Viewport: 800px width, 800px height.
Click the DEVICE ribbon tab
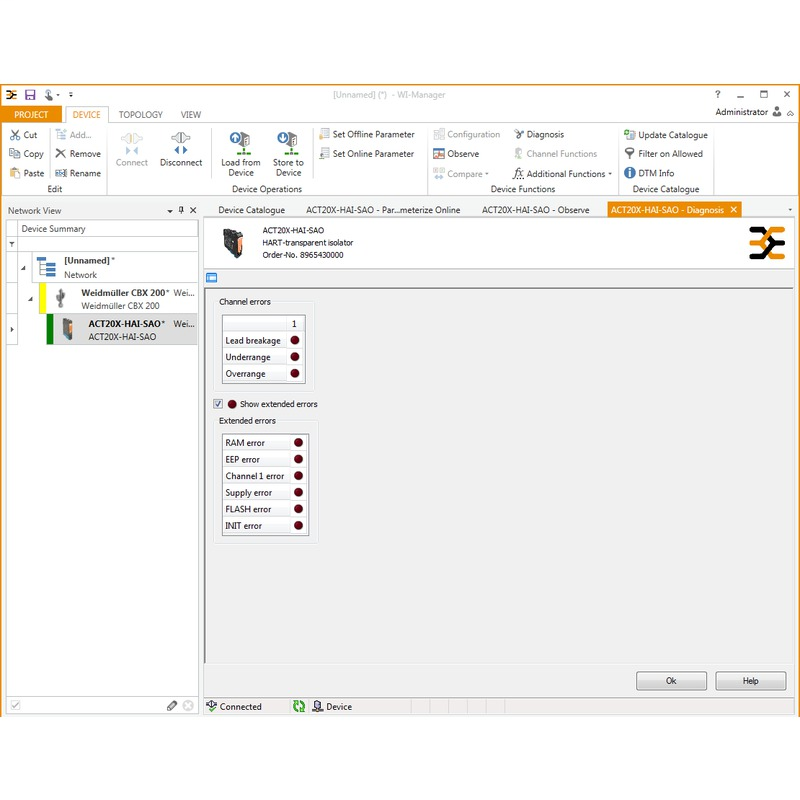[86, 115]
